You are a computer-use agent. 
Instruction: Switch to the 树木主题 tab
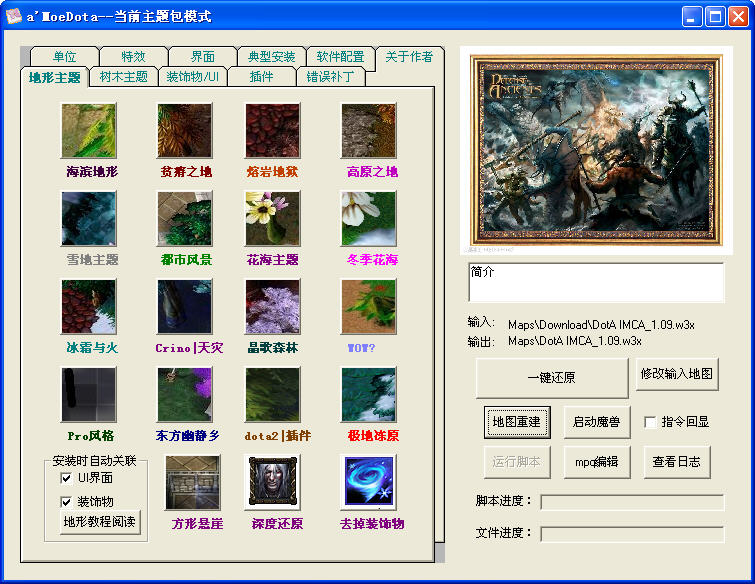coord(124,77)
